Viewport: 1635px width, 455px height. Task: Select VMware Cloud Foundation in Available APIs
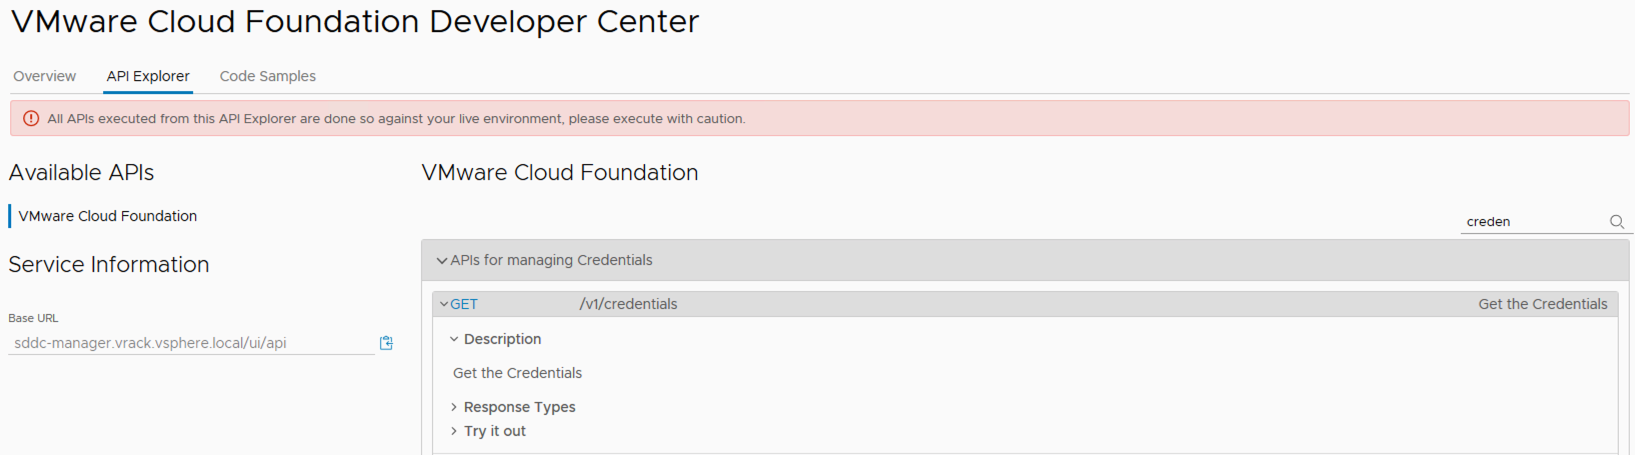pyautogui.click(x=108, y=216)
